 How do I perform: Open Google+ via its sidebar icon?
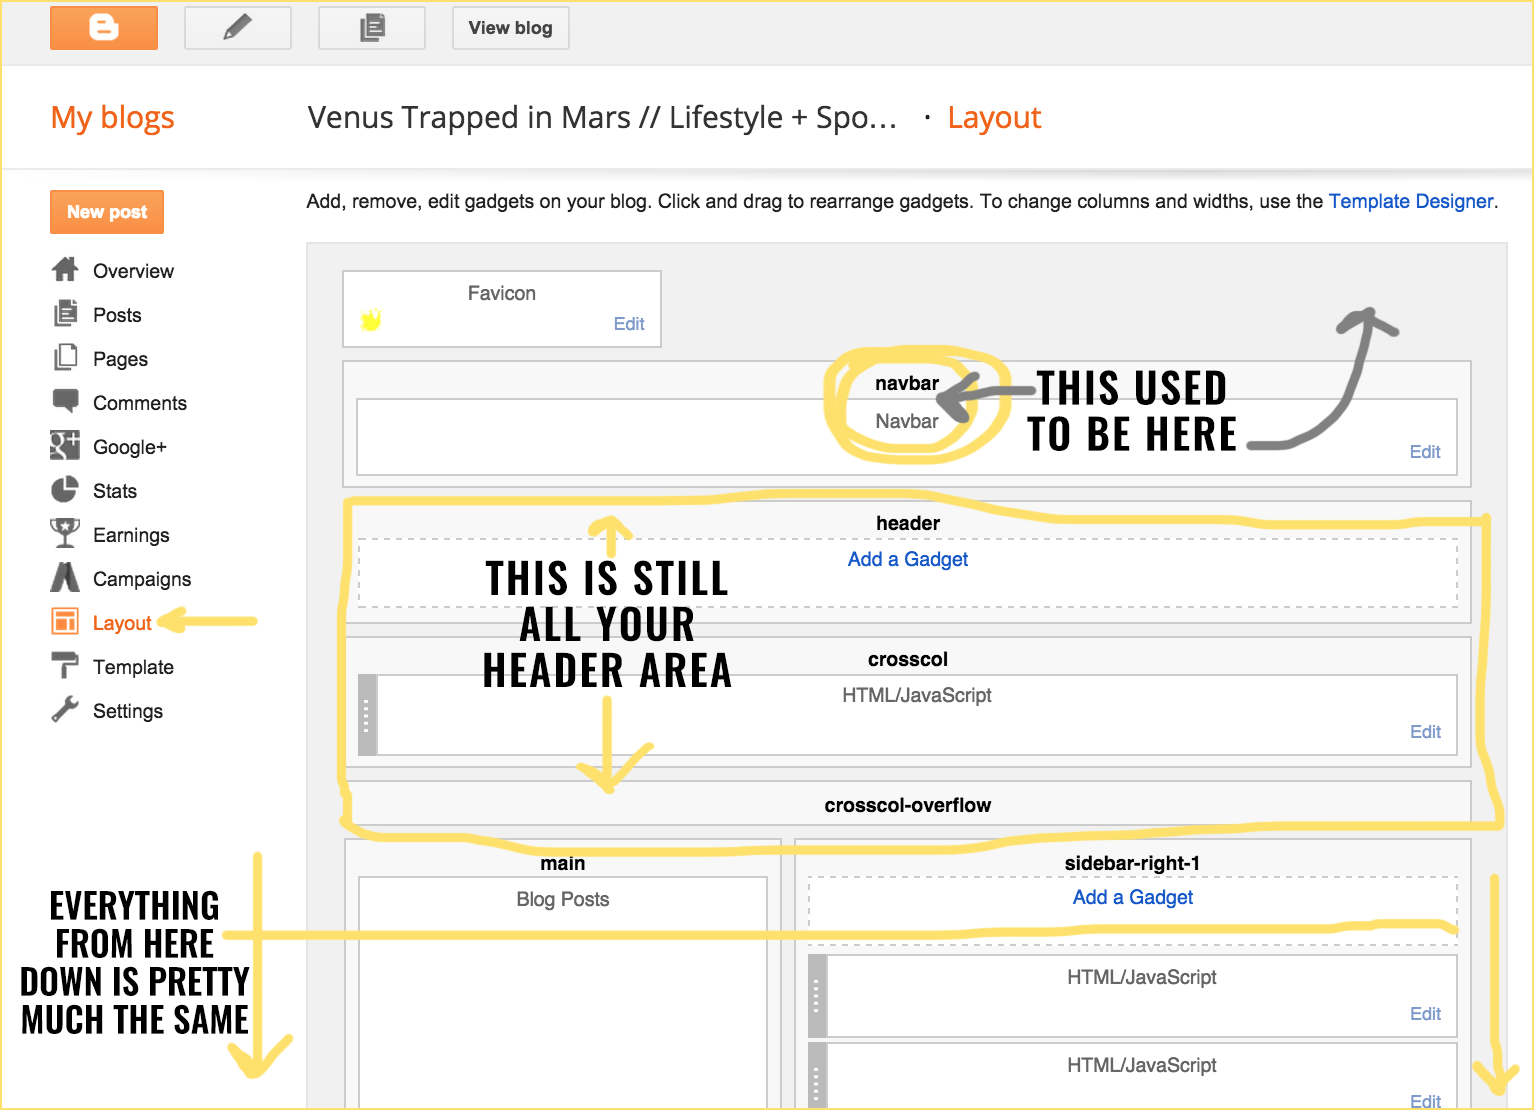pyautogui.click(x=65, y=446)
